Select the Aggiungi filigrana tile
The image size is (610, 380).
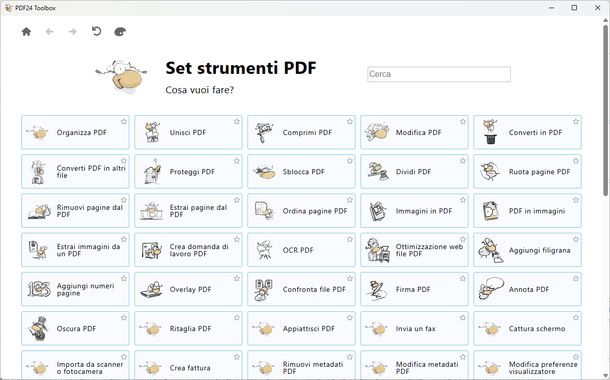tap(528, 250)
